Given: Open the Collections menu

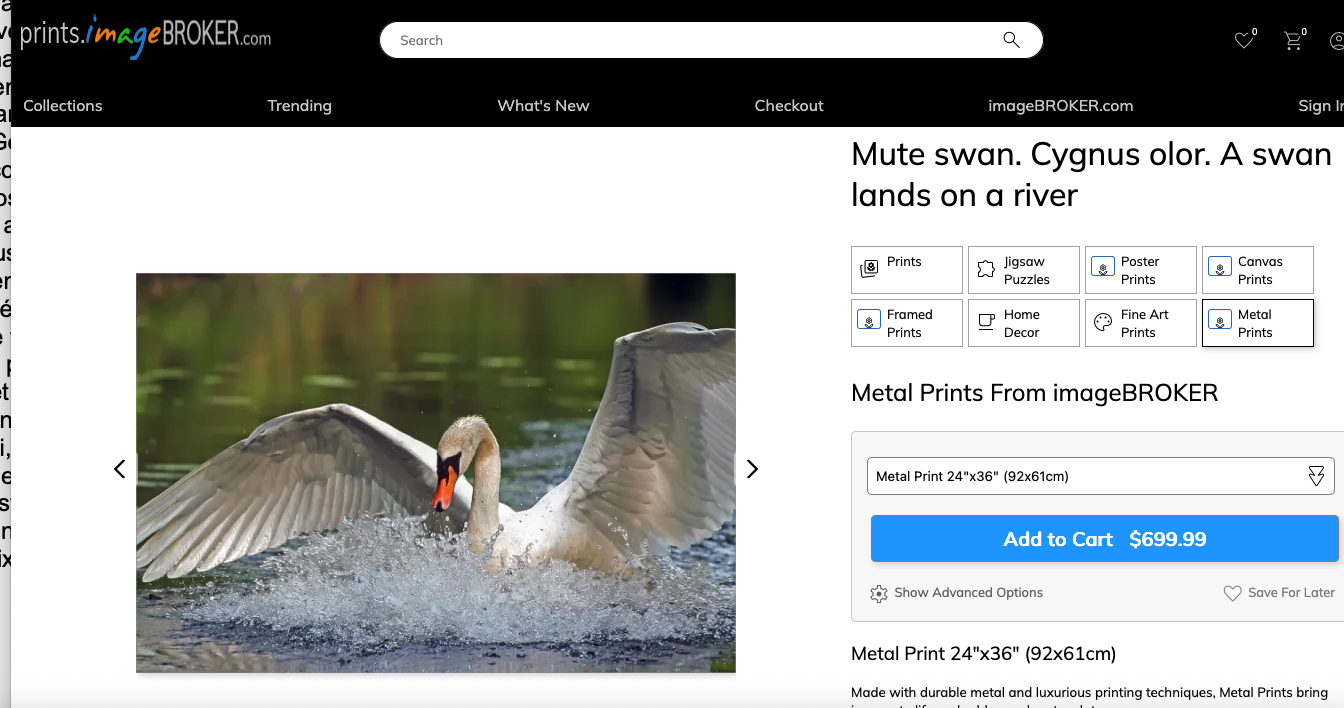Looking at the screenshot, I should point(63,106).
